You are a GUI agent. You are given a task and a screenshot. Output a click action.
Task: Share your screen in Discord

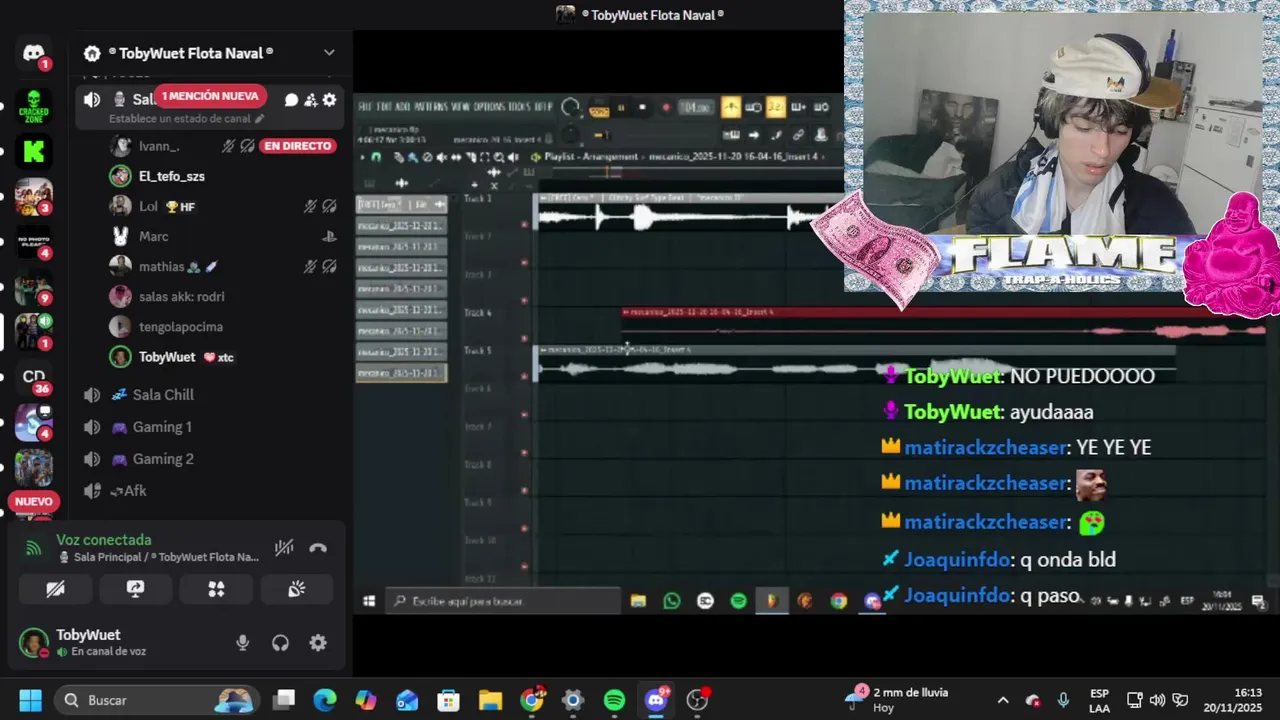coord(135,589)
